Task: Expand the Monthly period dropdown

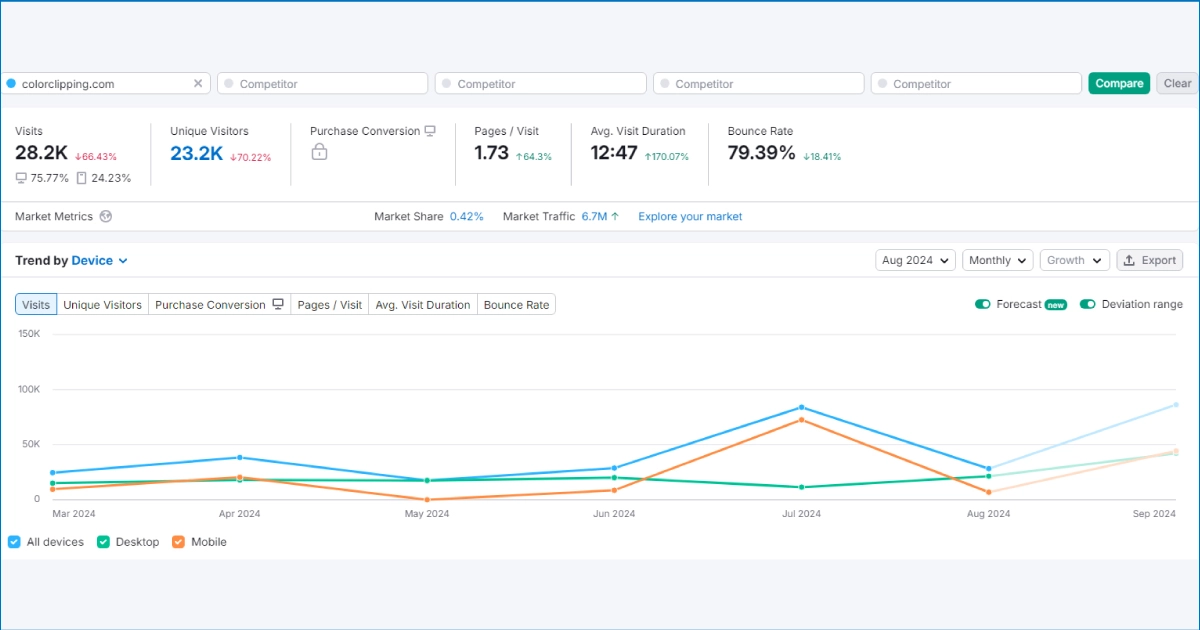Action: point(998,260)
